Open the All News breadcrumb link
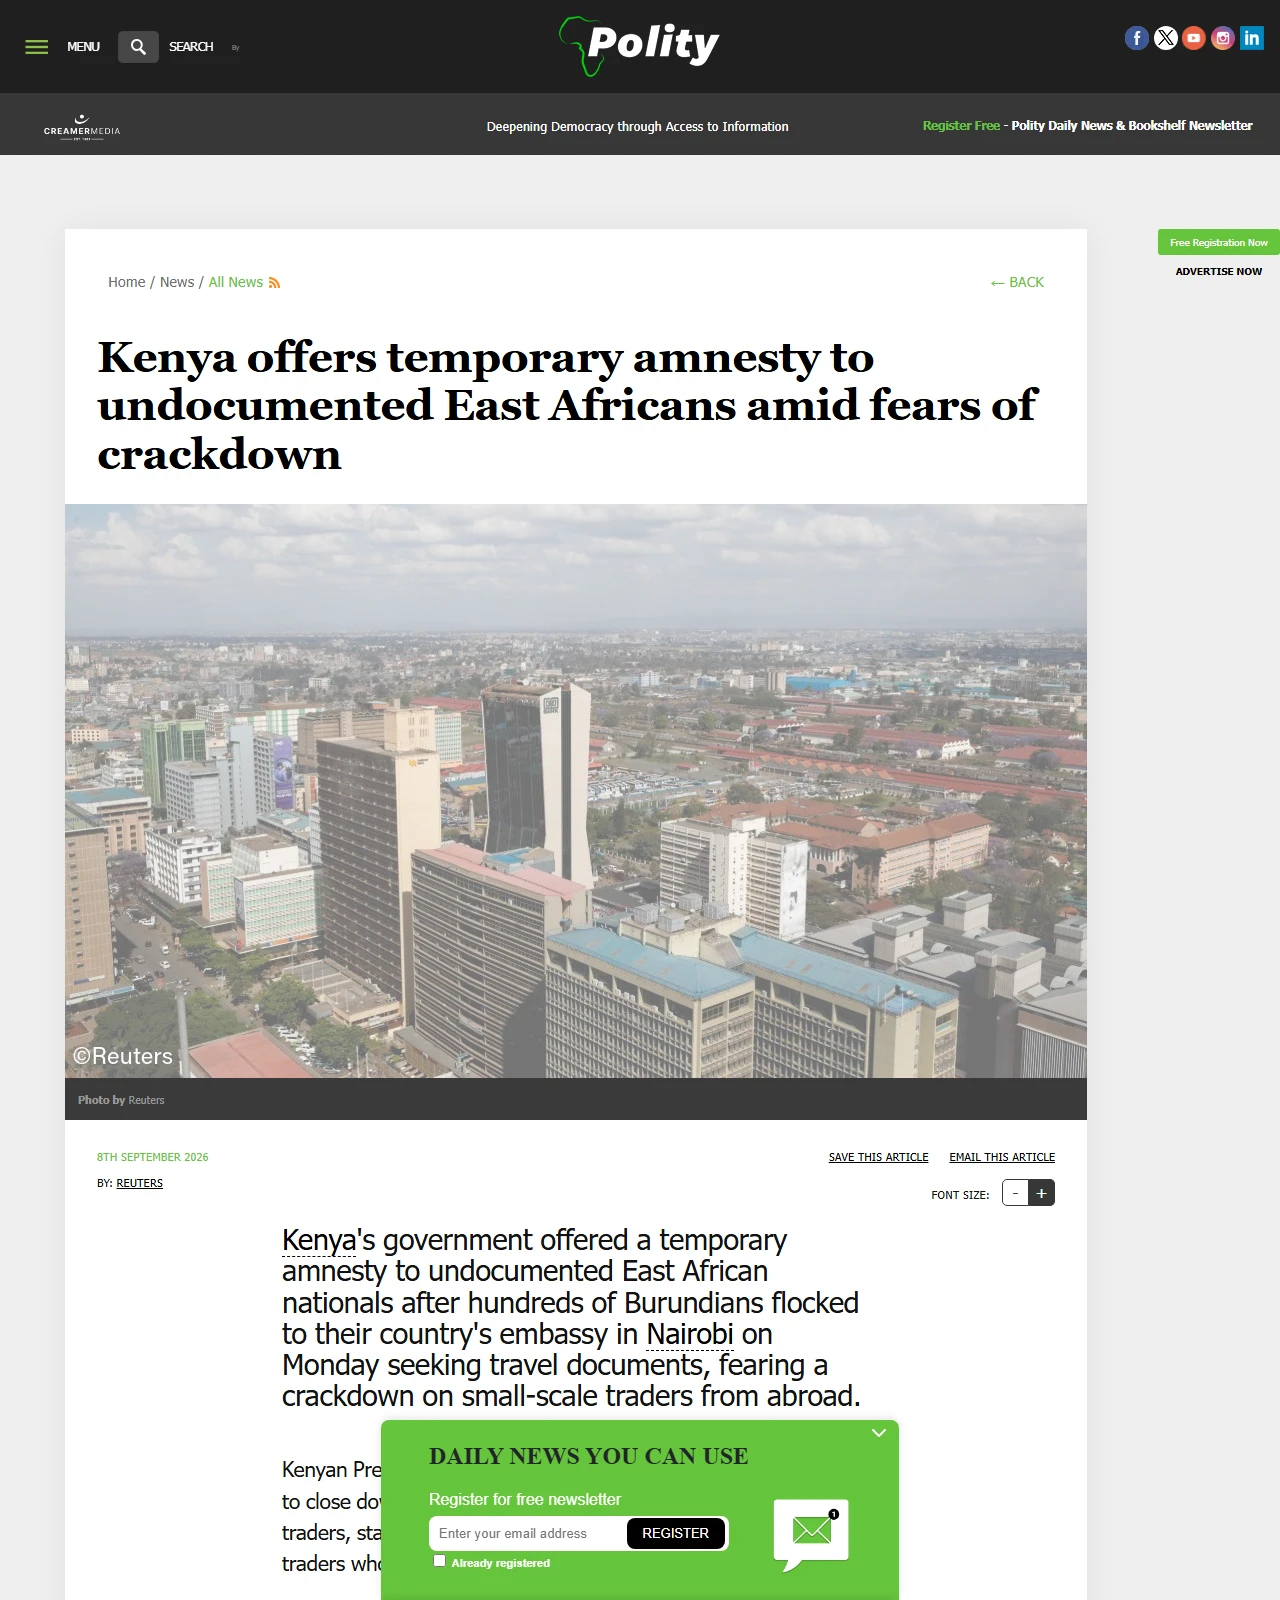 [236, 282]
